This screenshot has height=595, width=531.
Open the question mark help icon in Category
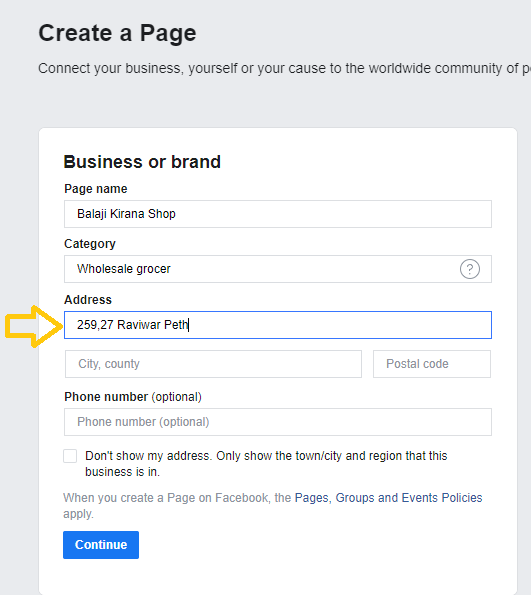point(470,269)
